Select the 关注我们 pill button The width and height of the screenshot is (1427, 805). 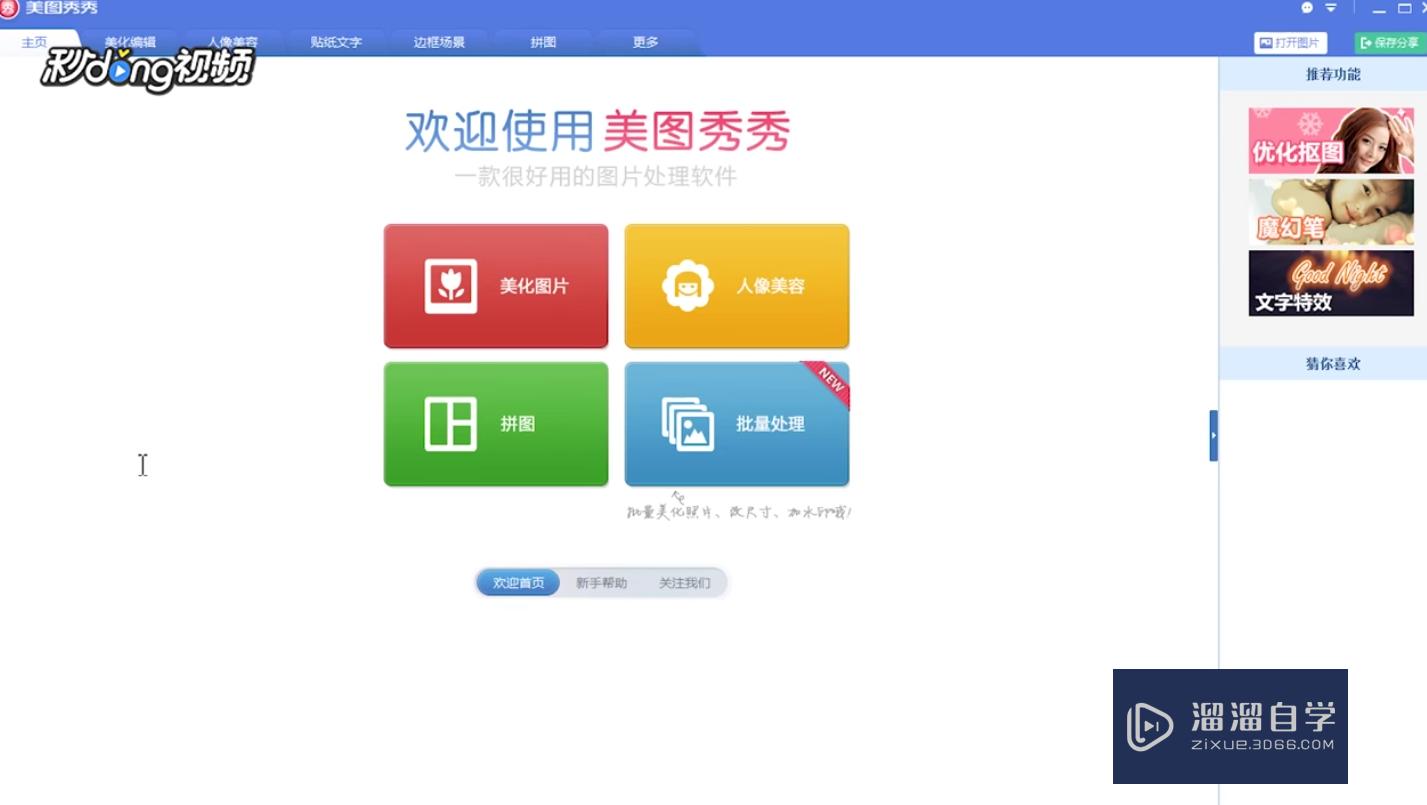684,582
